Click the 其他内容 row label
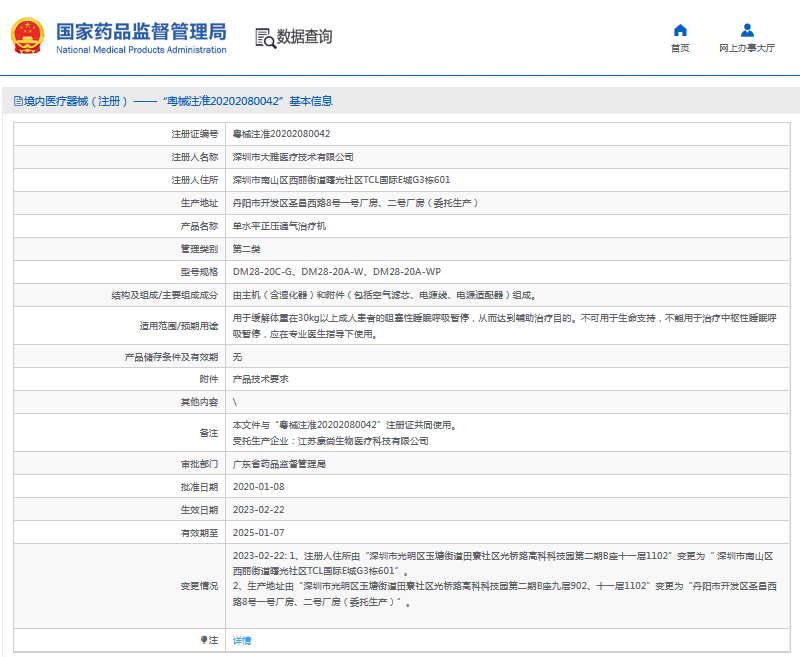 coord(199,402)
